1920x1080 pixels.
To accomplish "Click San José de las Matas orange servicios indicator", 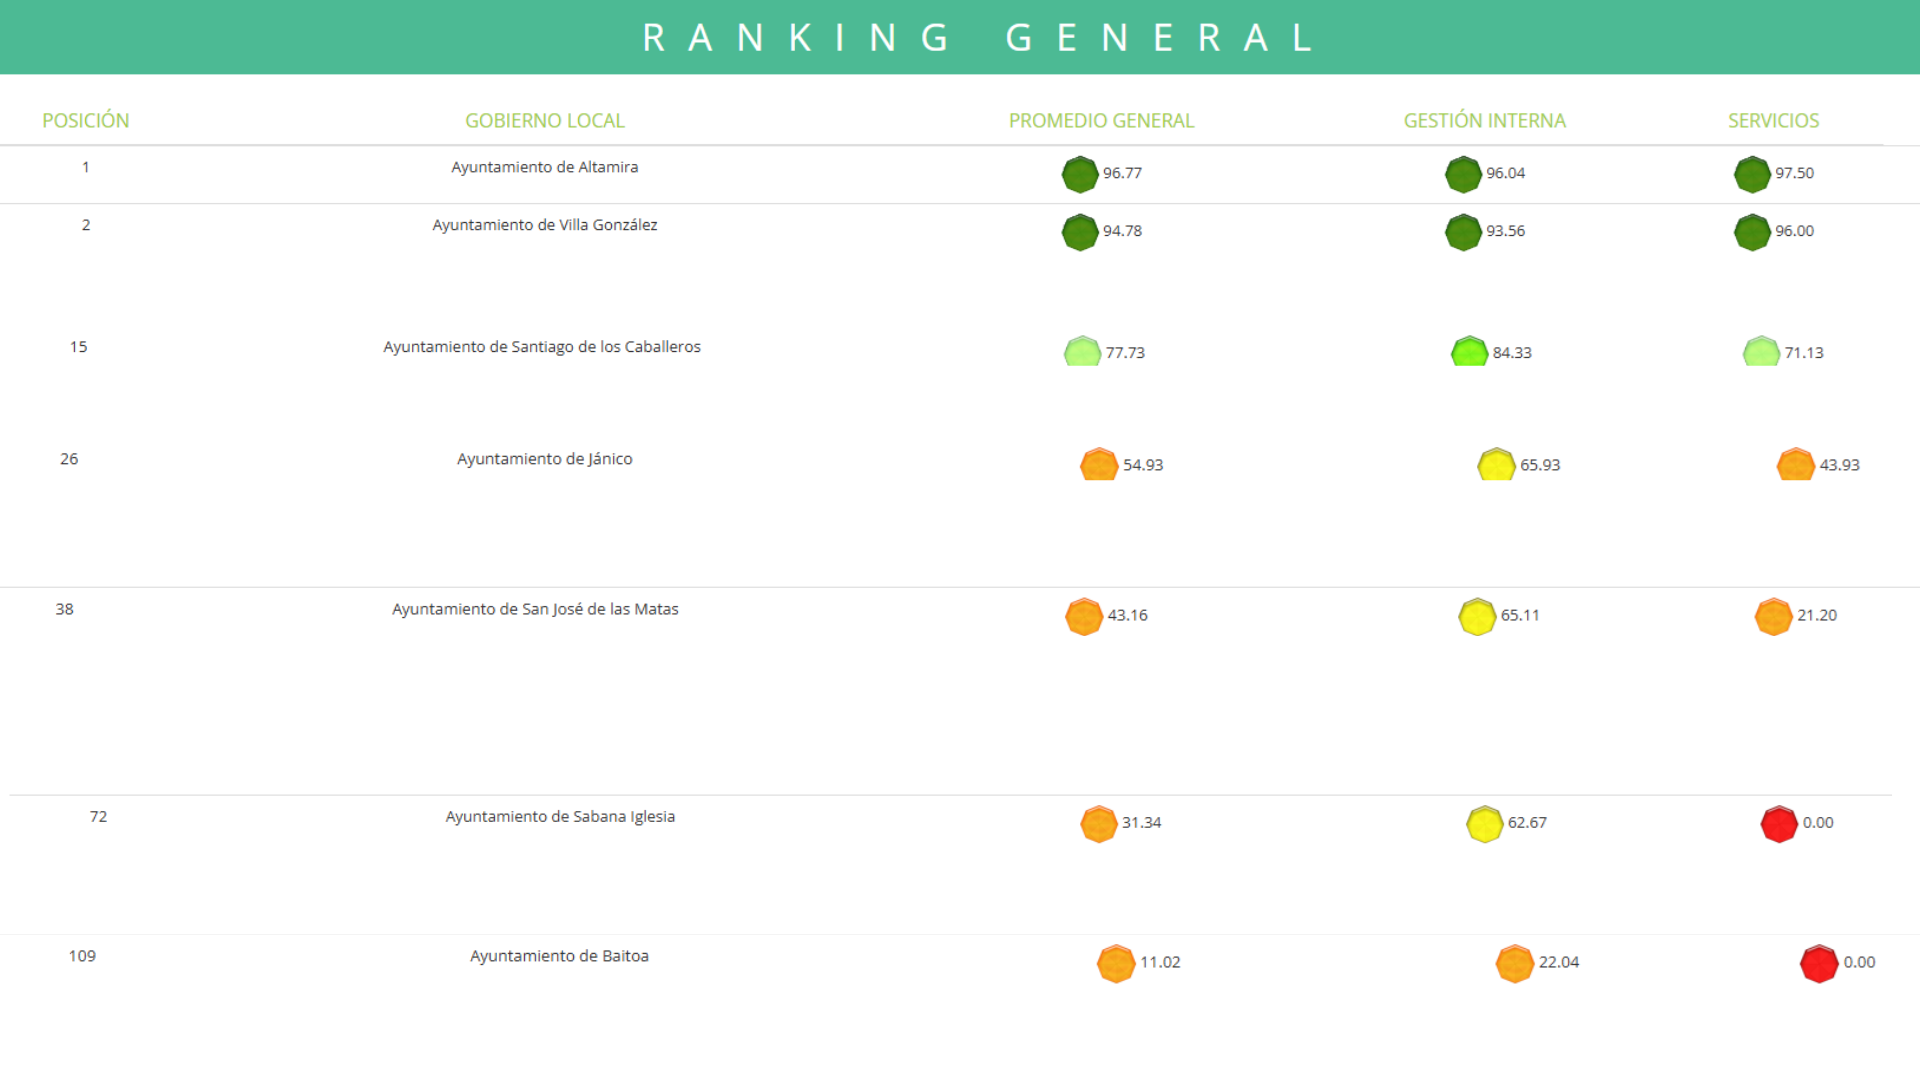I will 1773,617.
